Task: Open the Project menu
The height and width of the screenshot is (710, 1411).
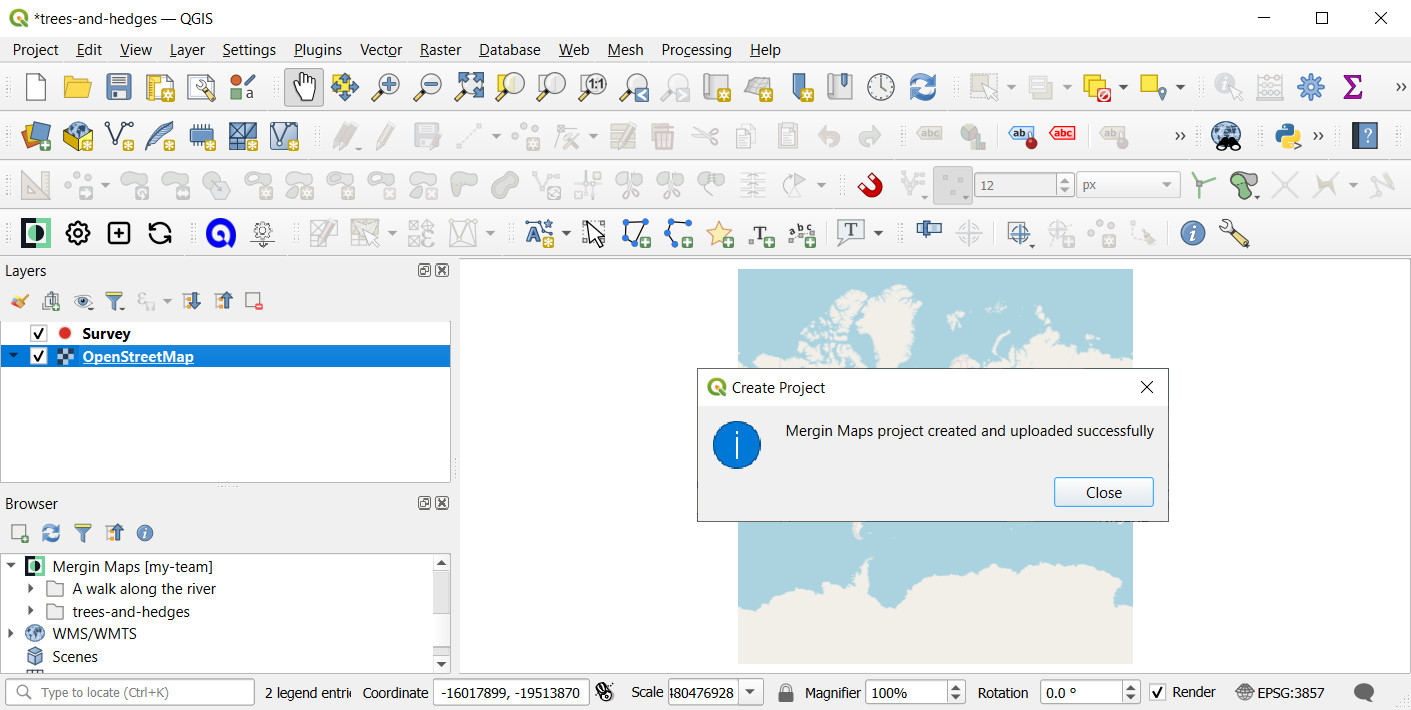Action: [36, 50]
